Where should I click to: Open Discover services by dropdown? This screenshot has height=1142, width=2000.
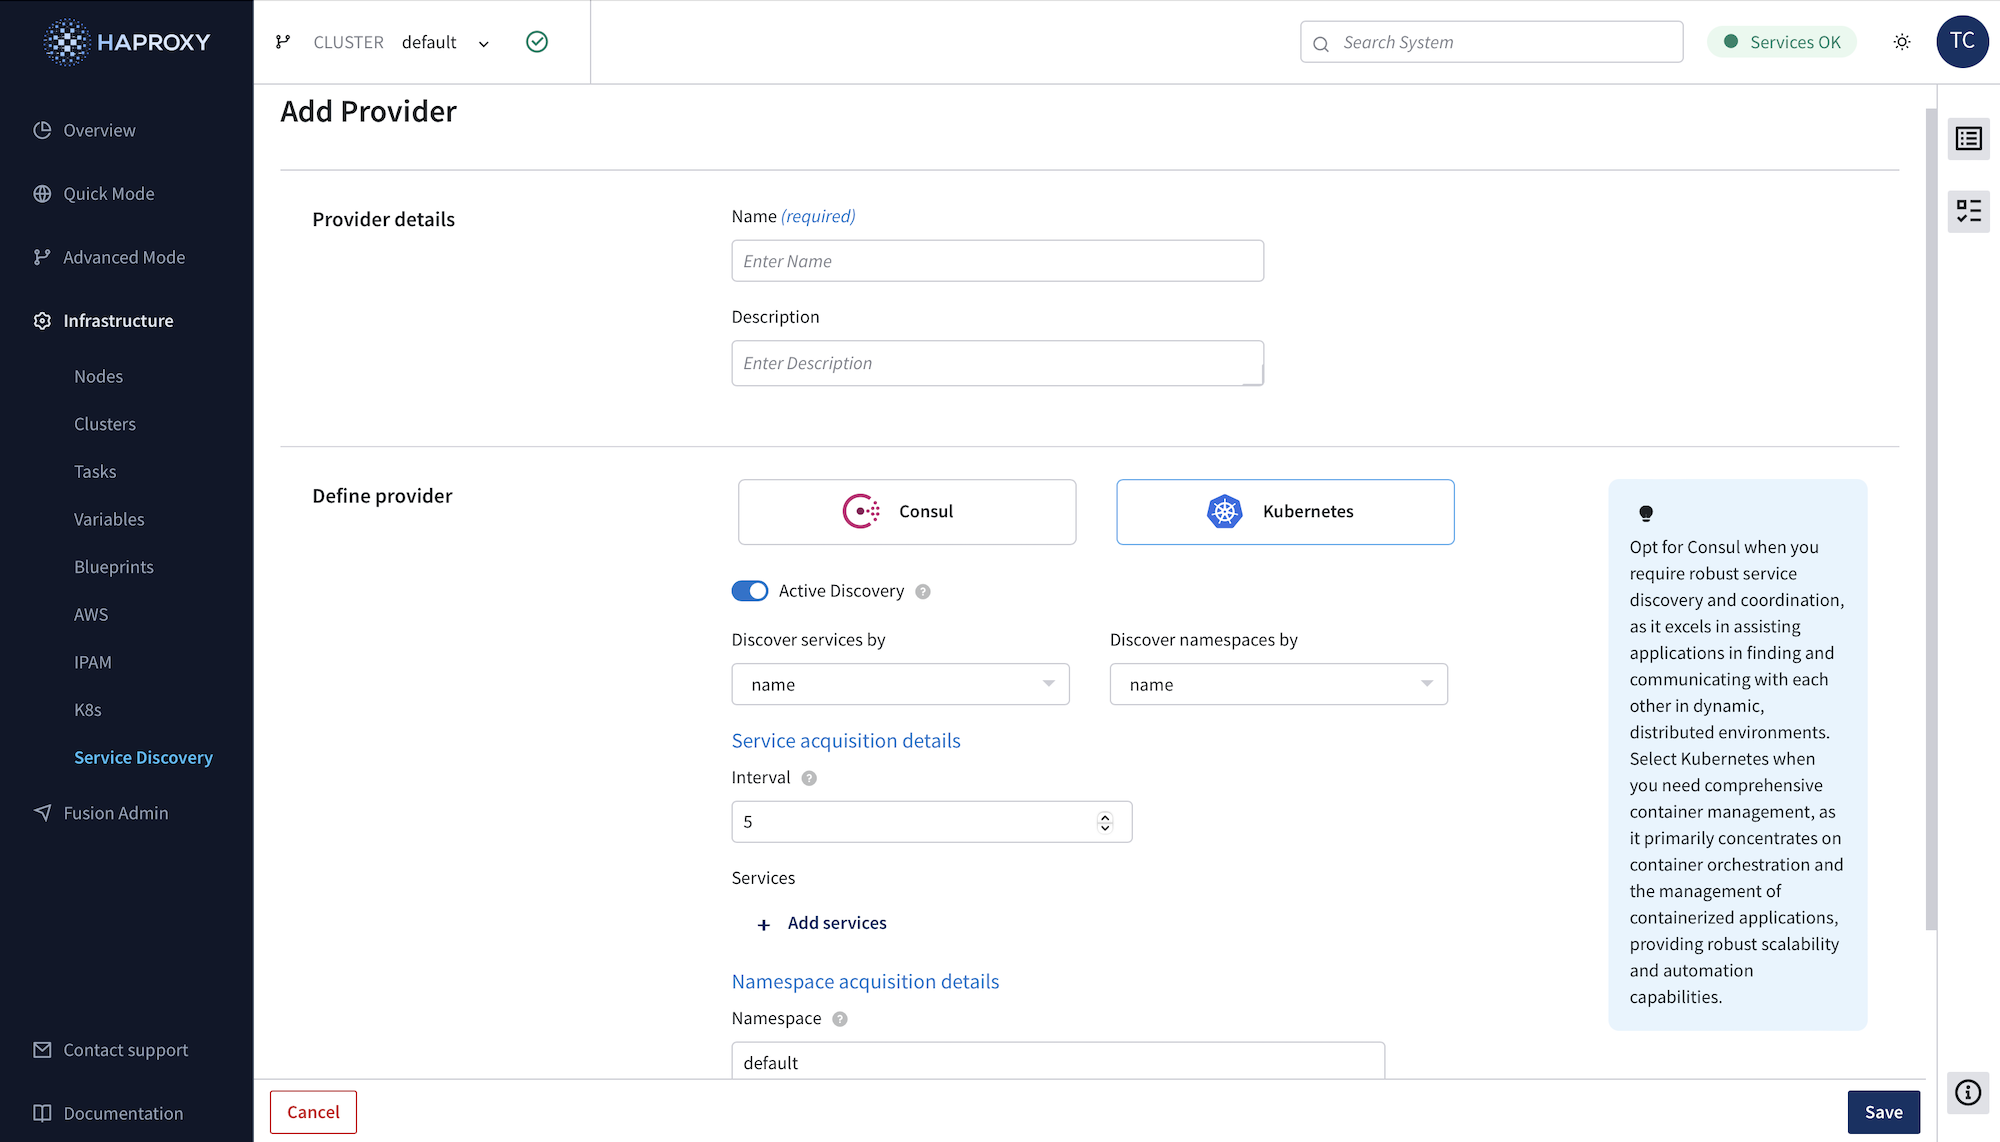(x=900, y=684)
